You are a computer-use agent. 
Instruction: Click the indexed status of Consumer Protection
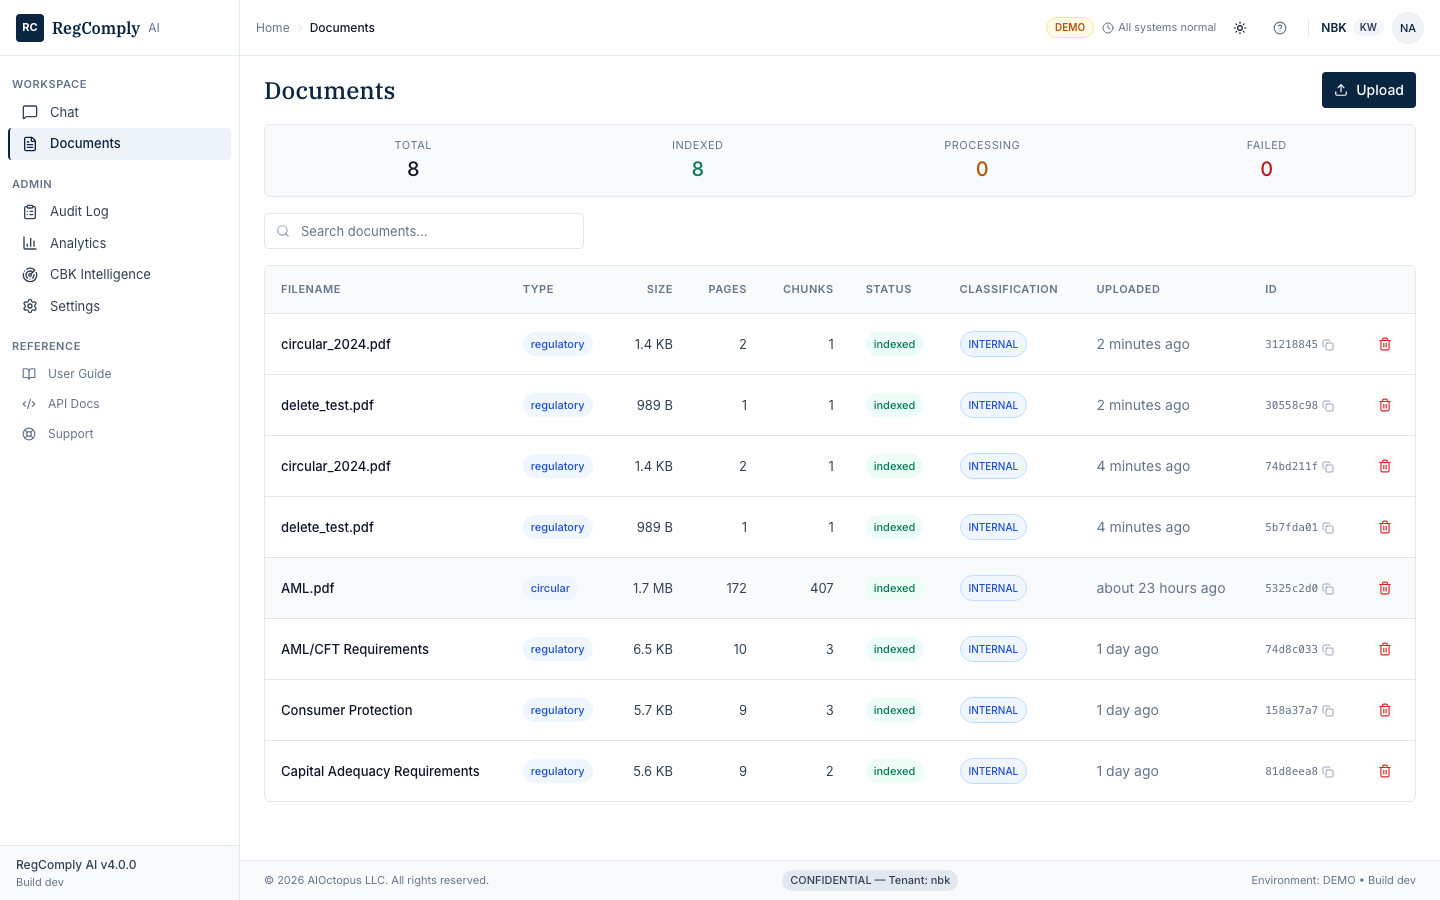coord(894,710)
